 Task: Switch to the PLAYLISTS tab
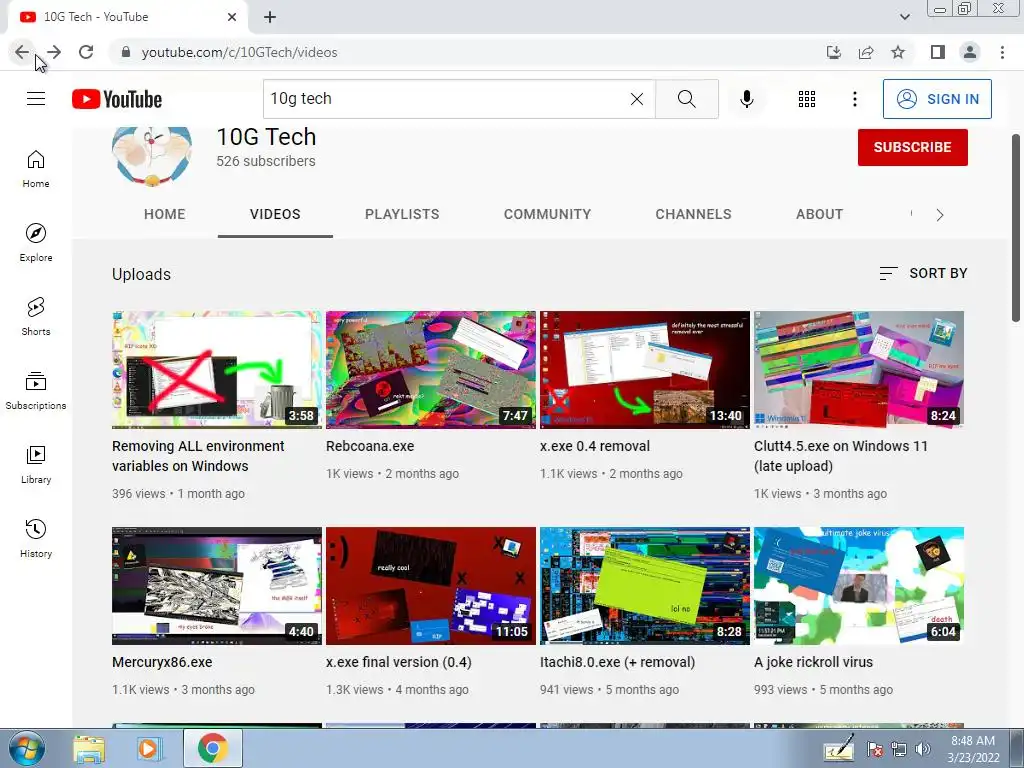402,214
